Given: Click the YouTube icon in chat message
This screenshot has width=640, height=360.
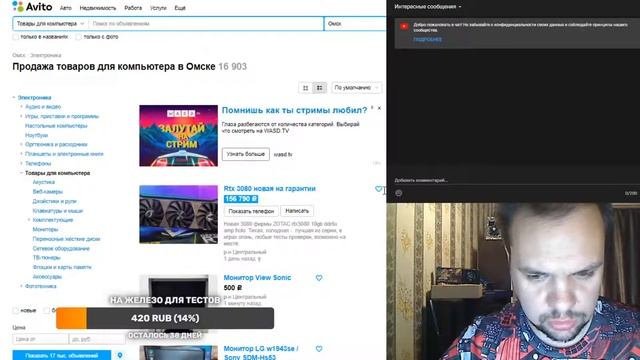Looking at the screenshot, I should tap(404, 27).
